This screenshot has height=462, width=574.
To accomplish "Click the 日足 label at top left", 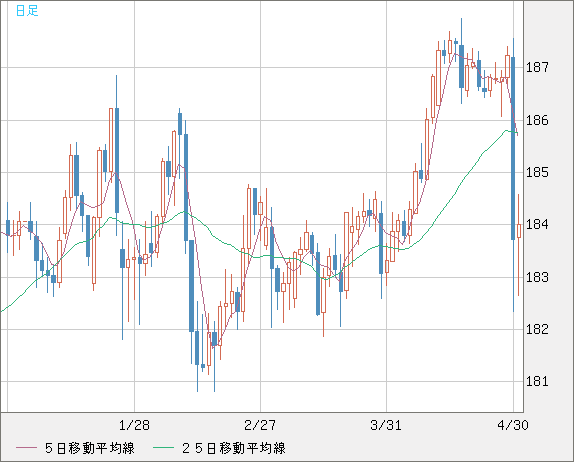I will [27, 11].
